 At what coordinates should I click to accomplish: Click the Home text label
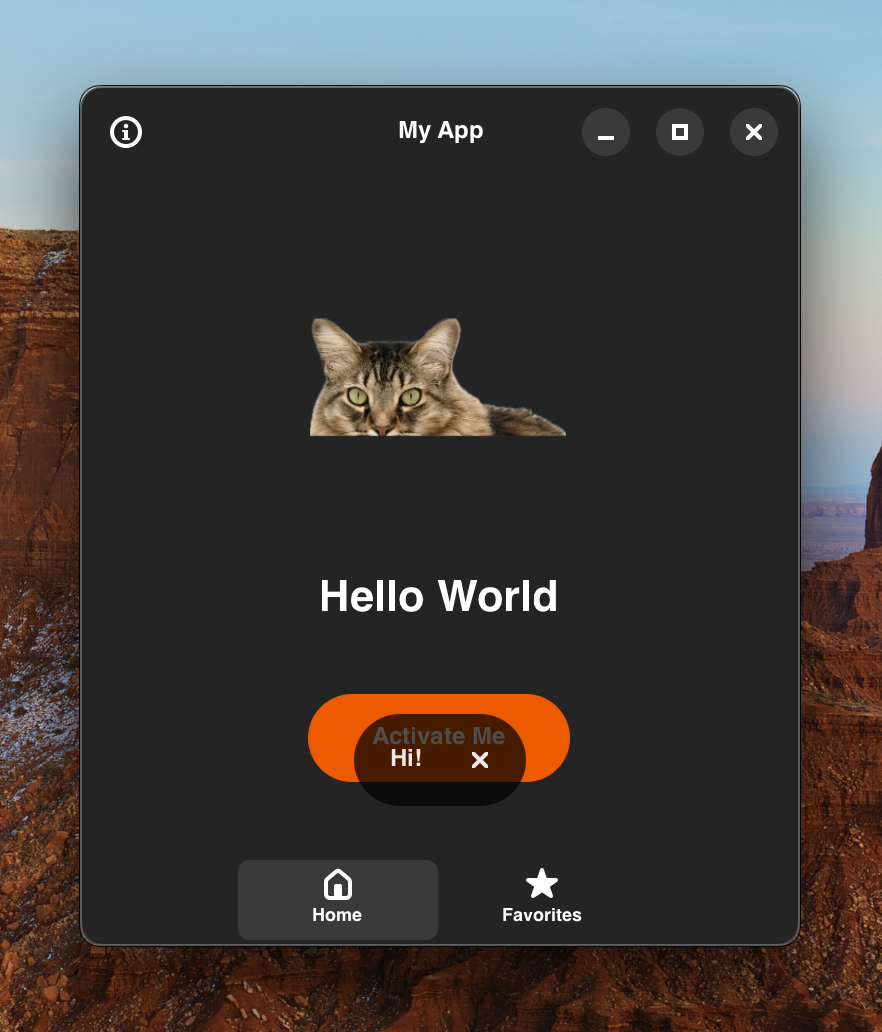pos(337,915)
